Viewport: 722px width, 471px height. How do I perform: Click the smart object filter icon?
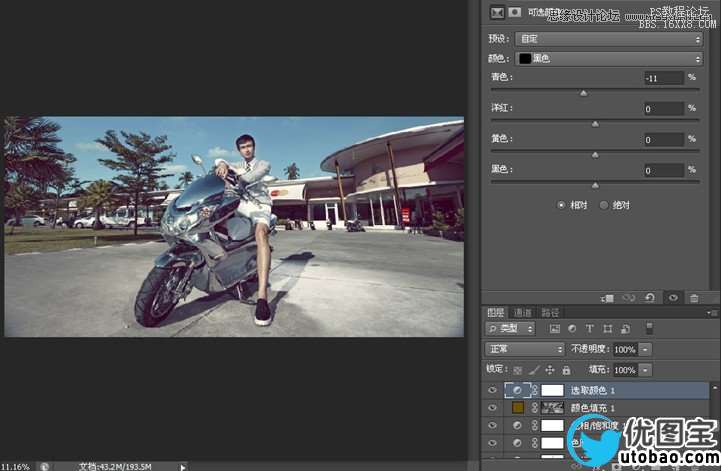(625, 329)
